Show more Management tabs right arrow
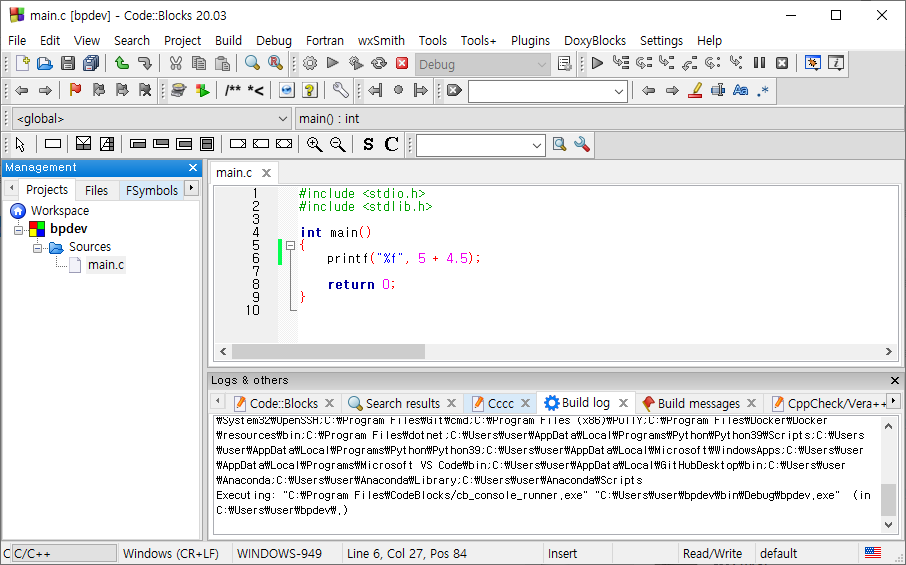The image size is (906, 565). coord(191,188)
